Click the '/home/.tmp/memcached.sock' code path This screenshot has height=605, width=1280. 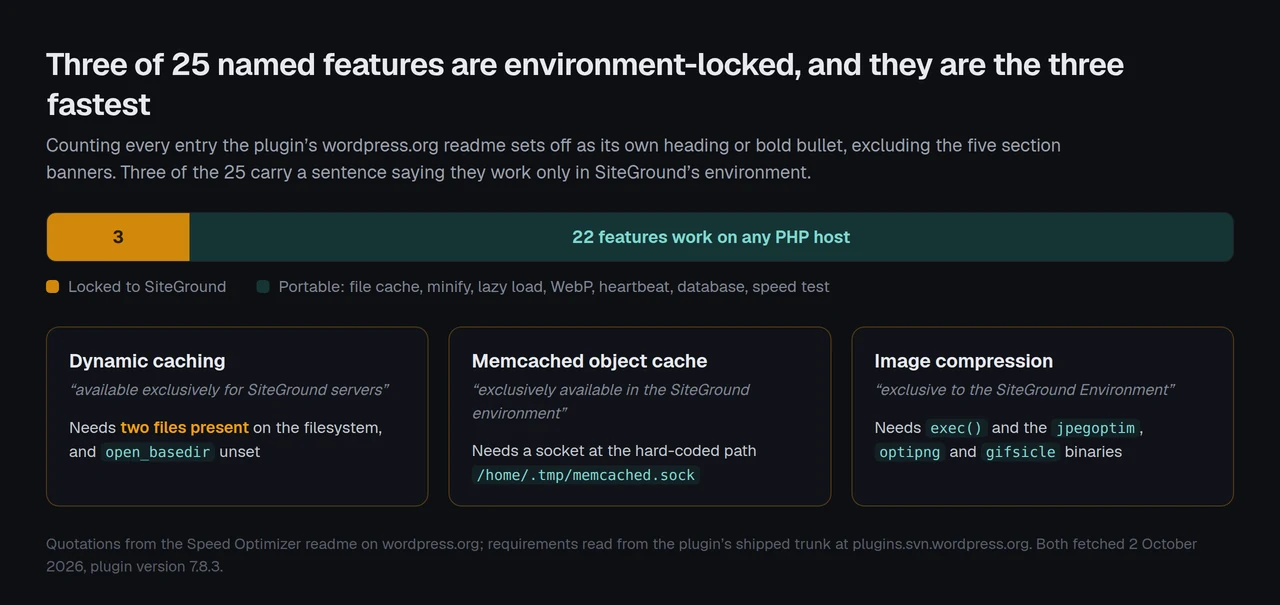586,475
